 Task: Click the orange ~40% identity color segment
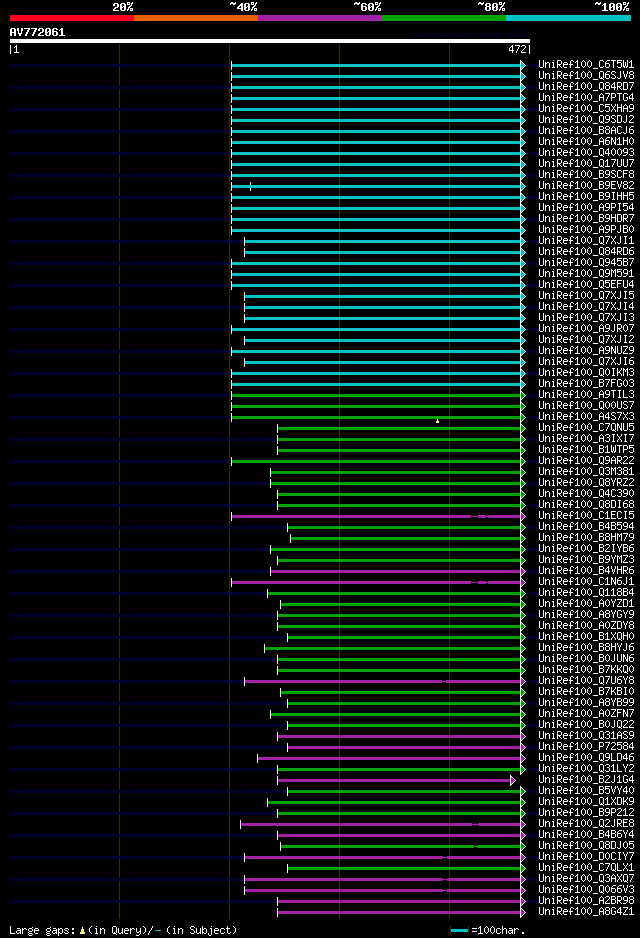tap(196, 18)
